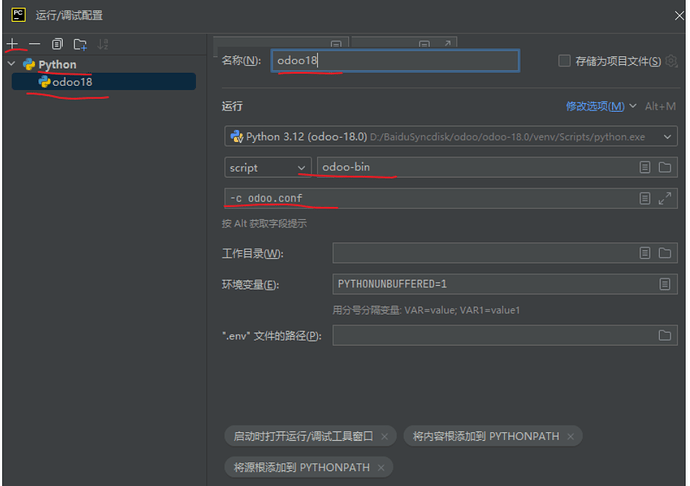Click the PyCharm logo in title bar
This screenshot has width=690, height=486.
click(x=18, y=15)
